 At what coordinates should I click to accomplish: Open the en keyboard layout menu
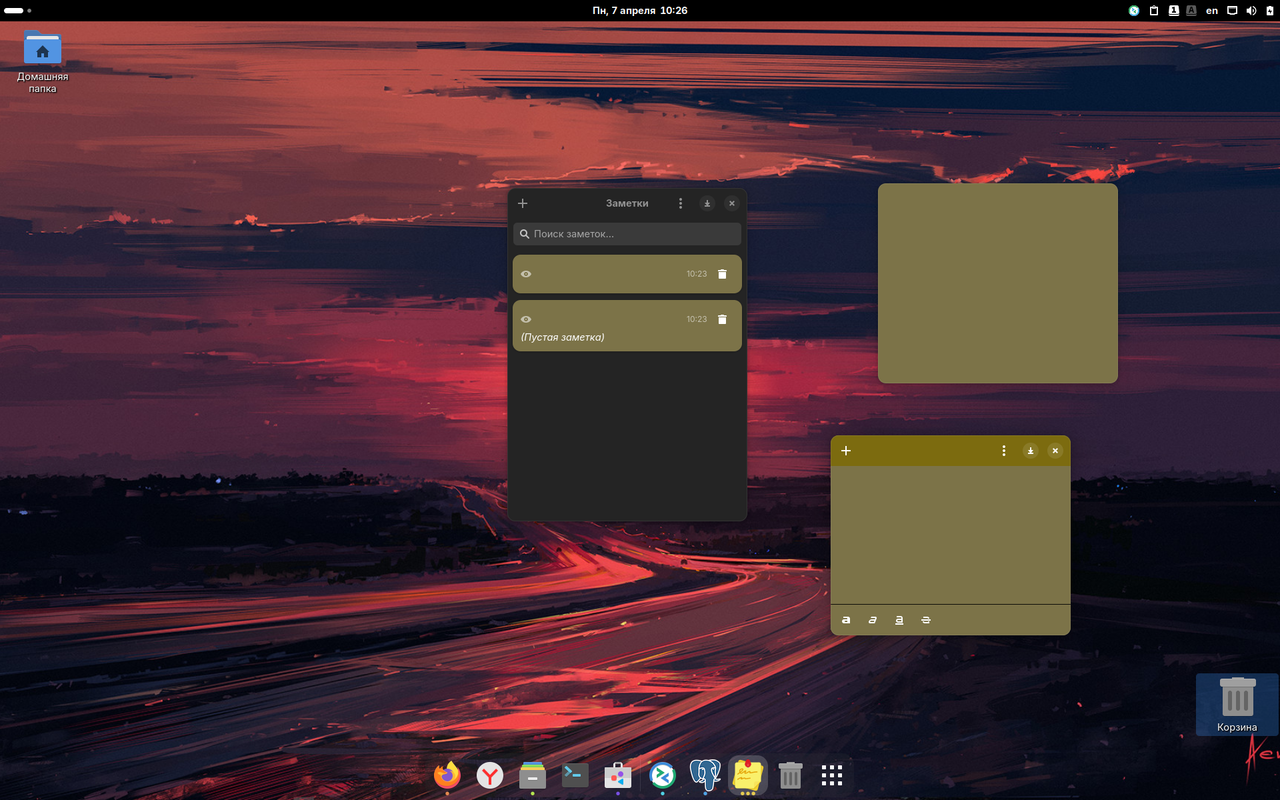coord(1212,10)
